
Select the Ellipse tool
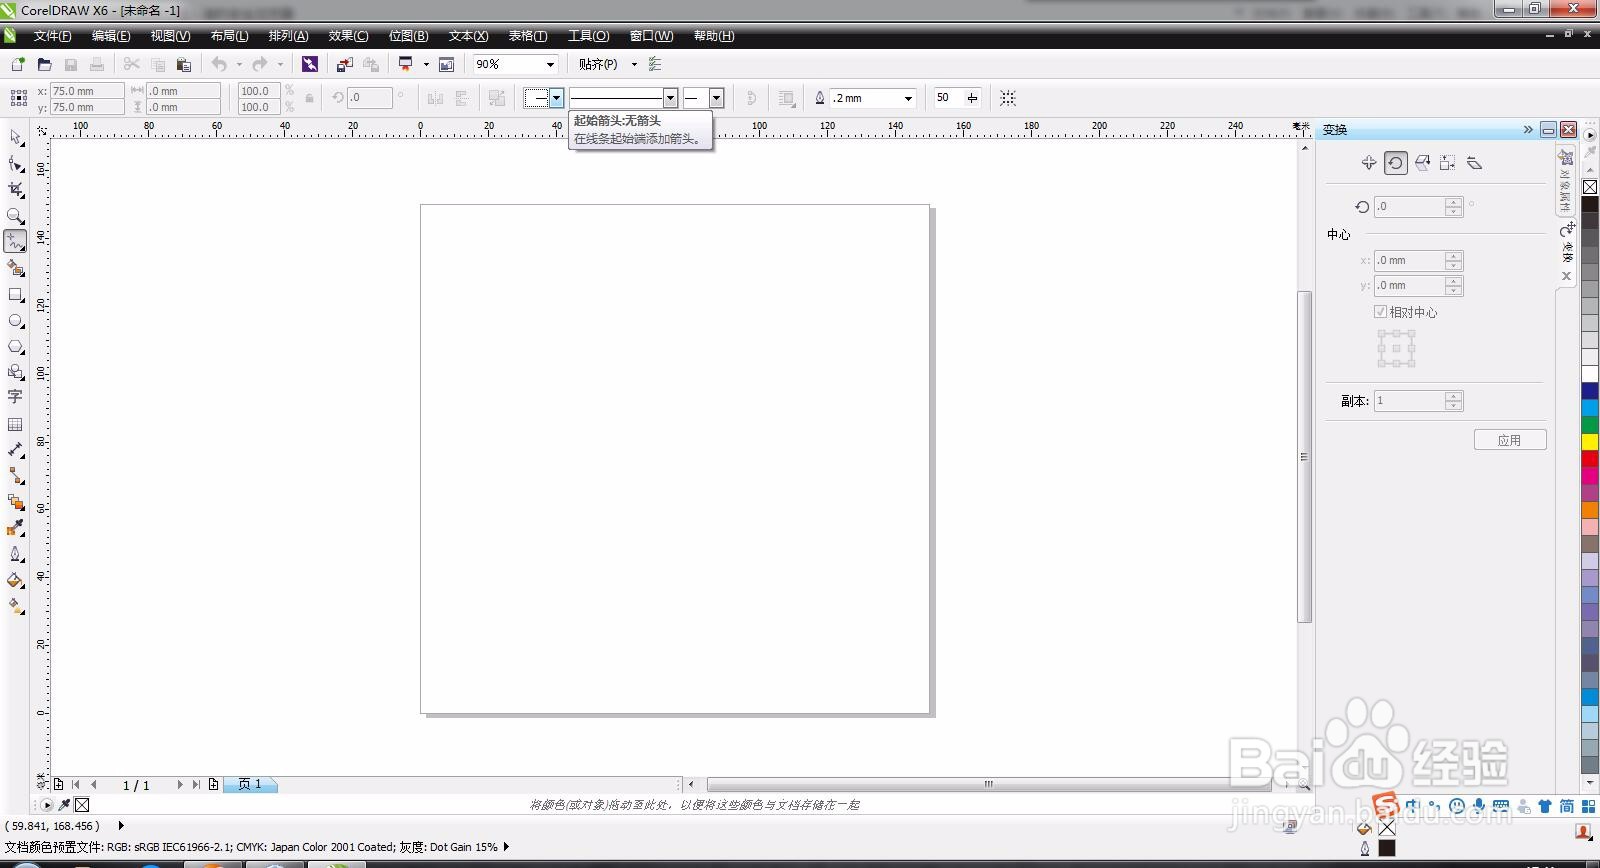15,321
